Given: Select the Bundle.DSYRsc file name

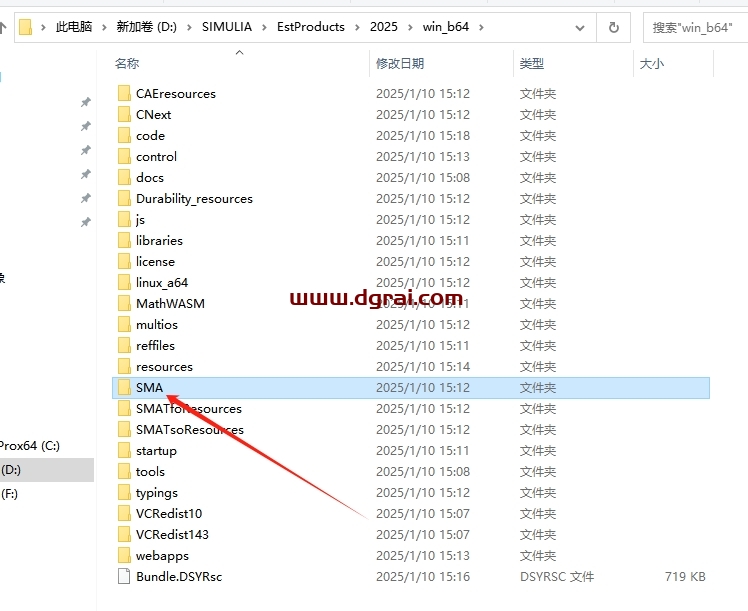Looking at the screenshot, I should coord(179,577).
